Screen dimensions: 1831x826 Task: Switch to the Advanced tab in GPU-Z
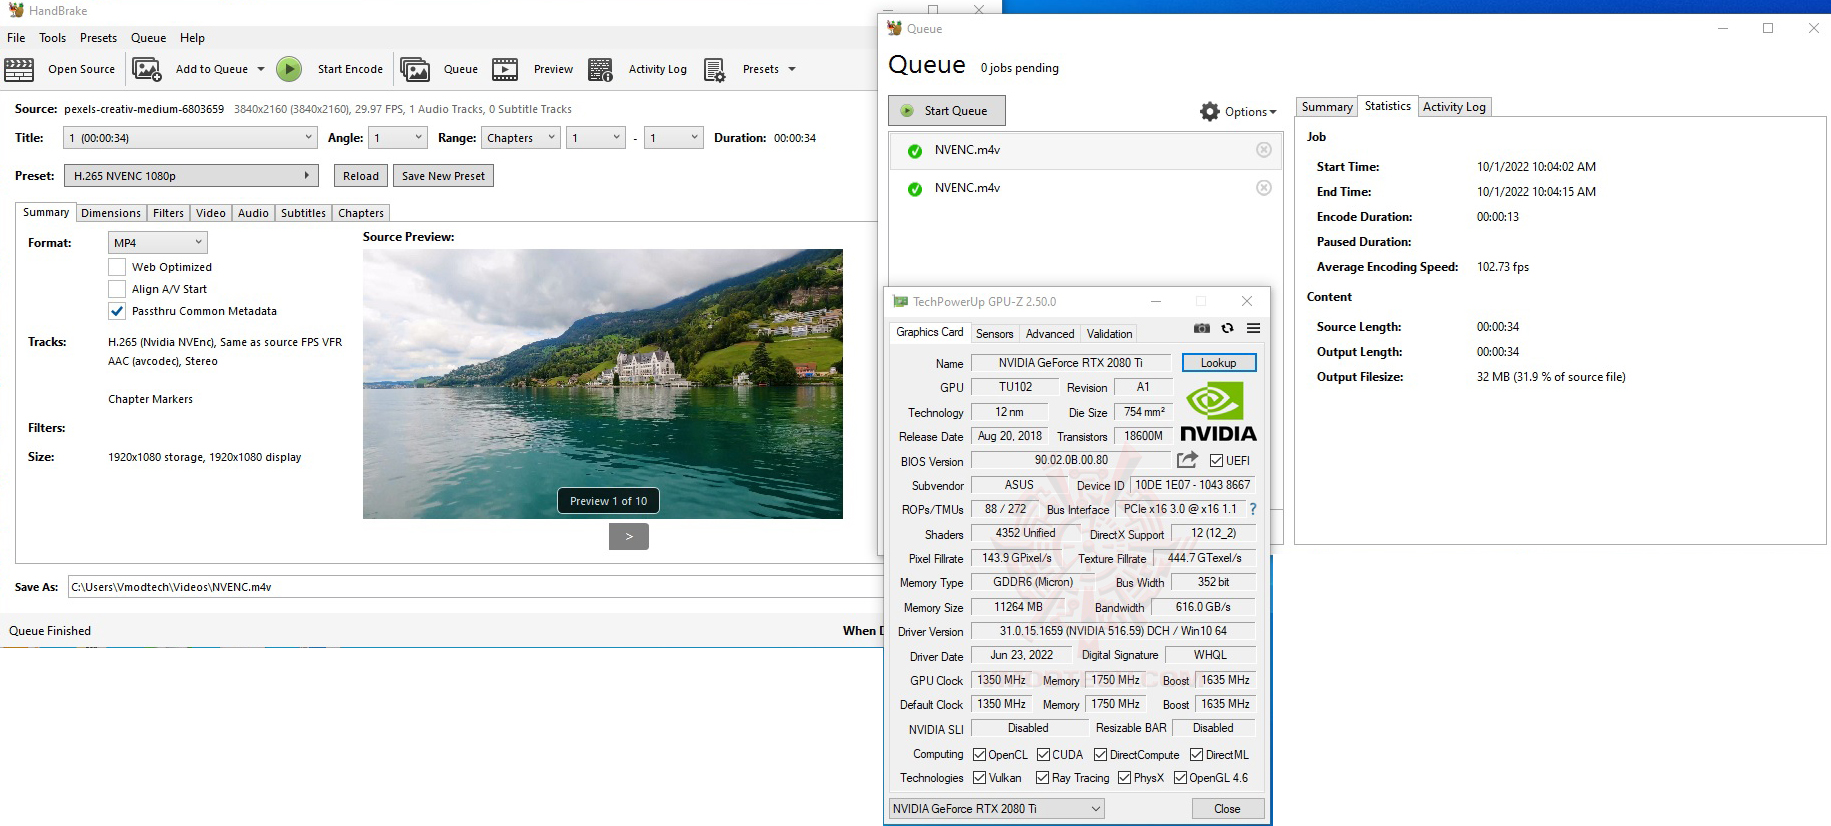pos(1050,334)
